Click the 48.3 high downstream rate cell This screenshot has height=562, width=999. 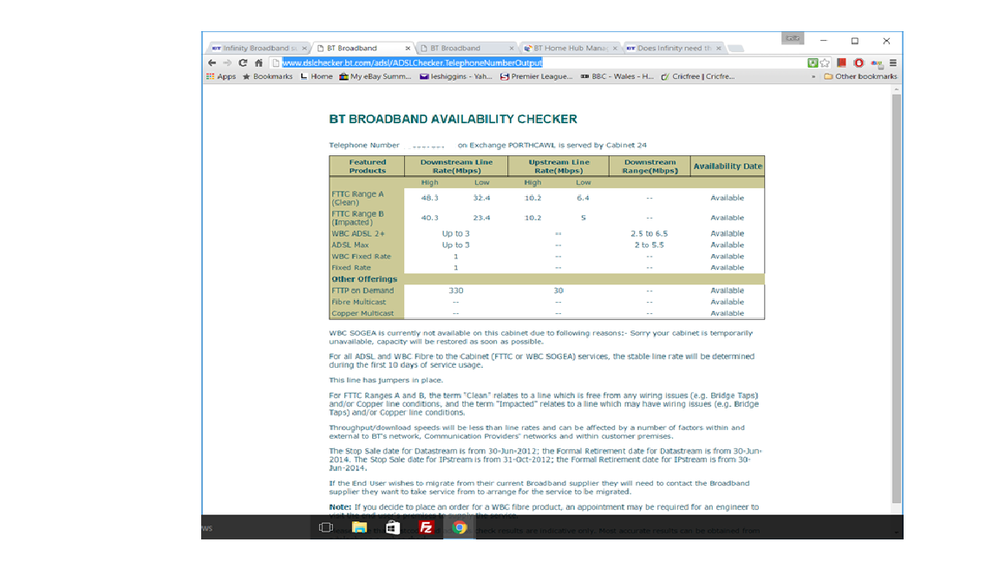(x=429, y=198)
